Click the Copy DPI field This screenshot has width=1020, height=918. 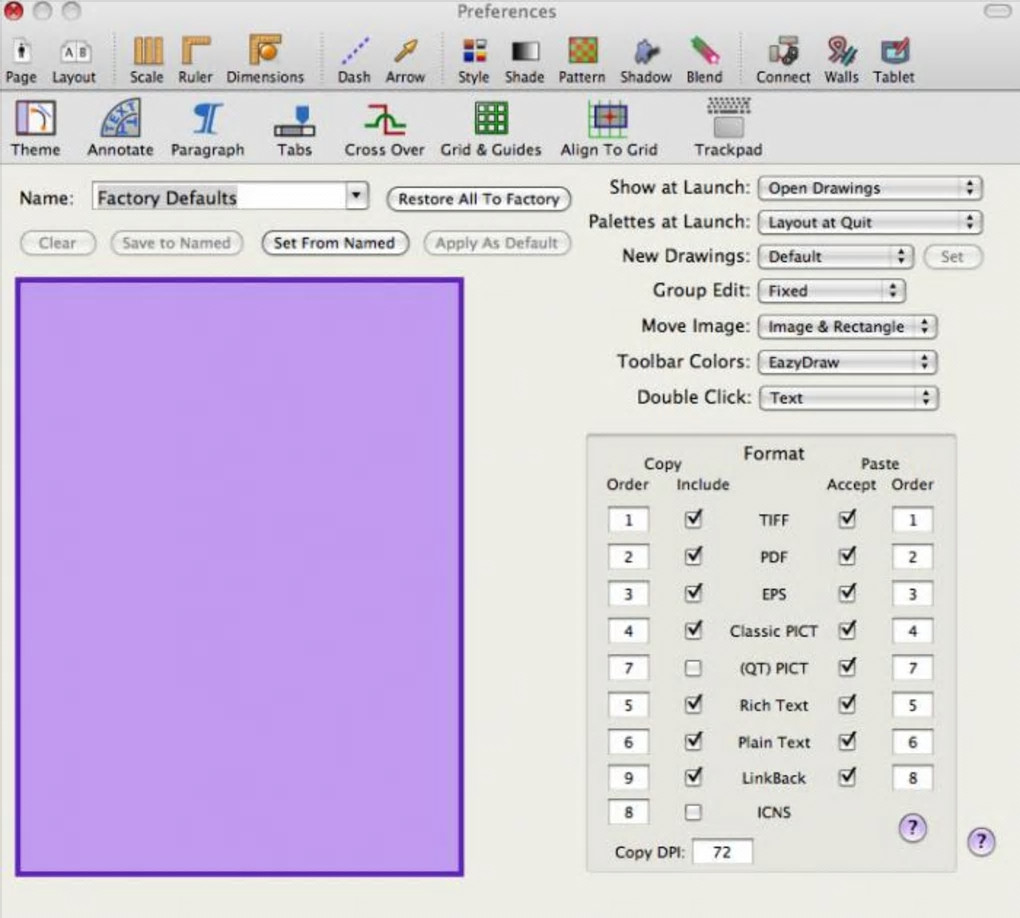(x=722, y=852)
